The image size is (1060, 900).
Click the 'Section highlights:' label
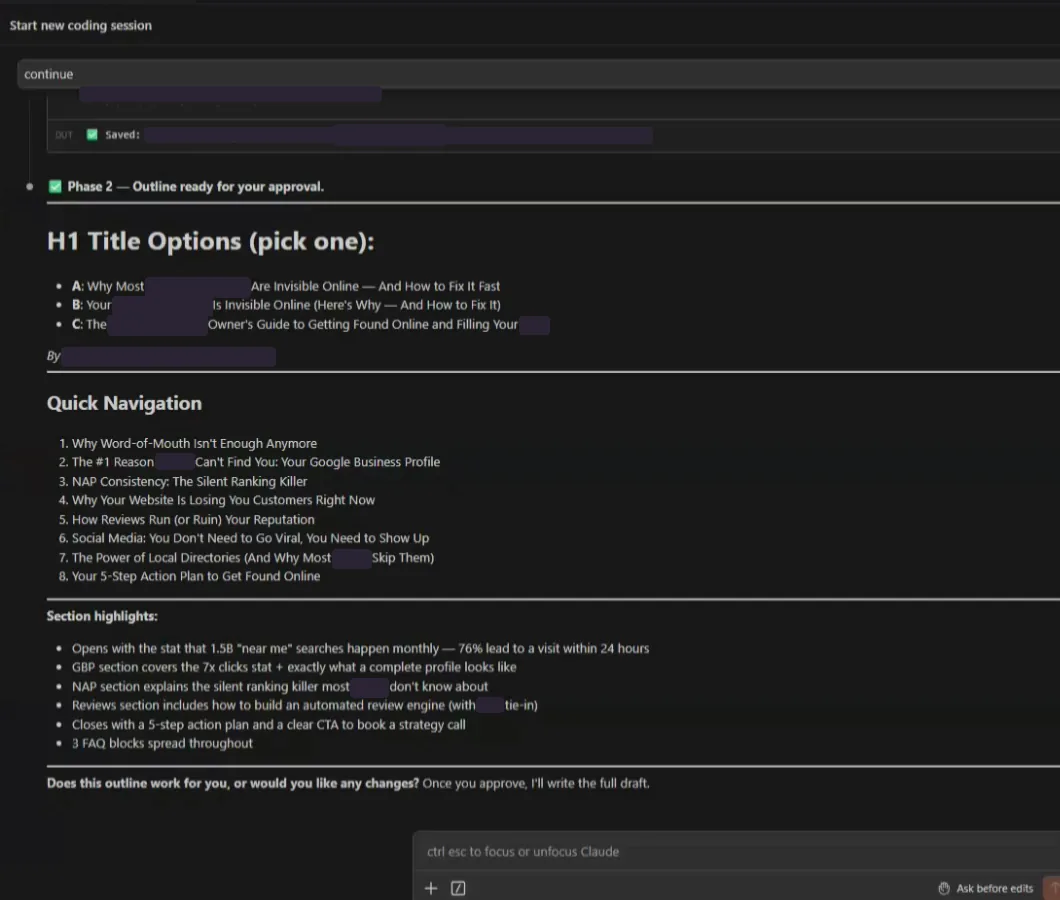pyautogui.click(x=102, y=616)
